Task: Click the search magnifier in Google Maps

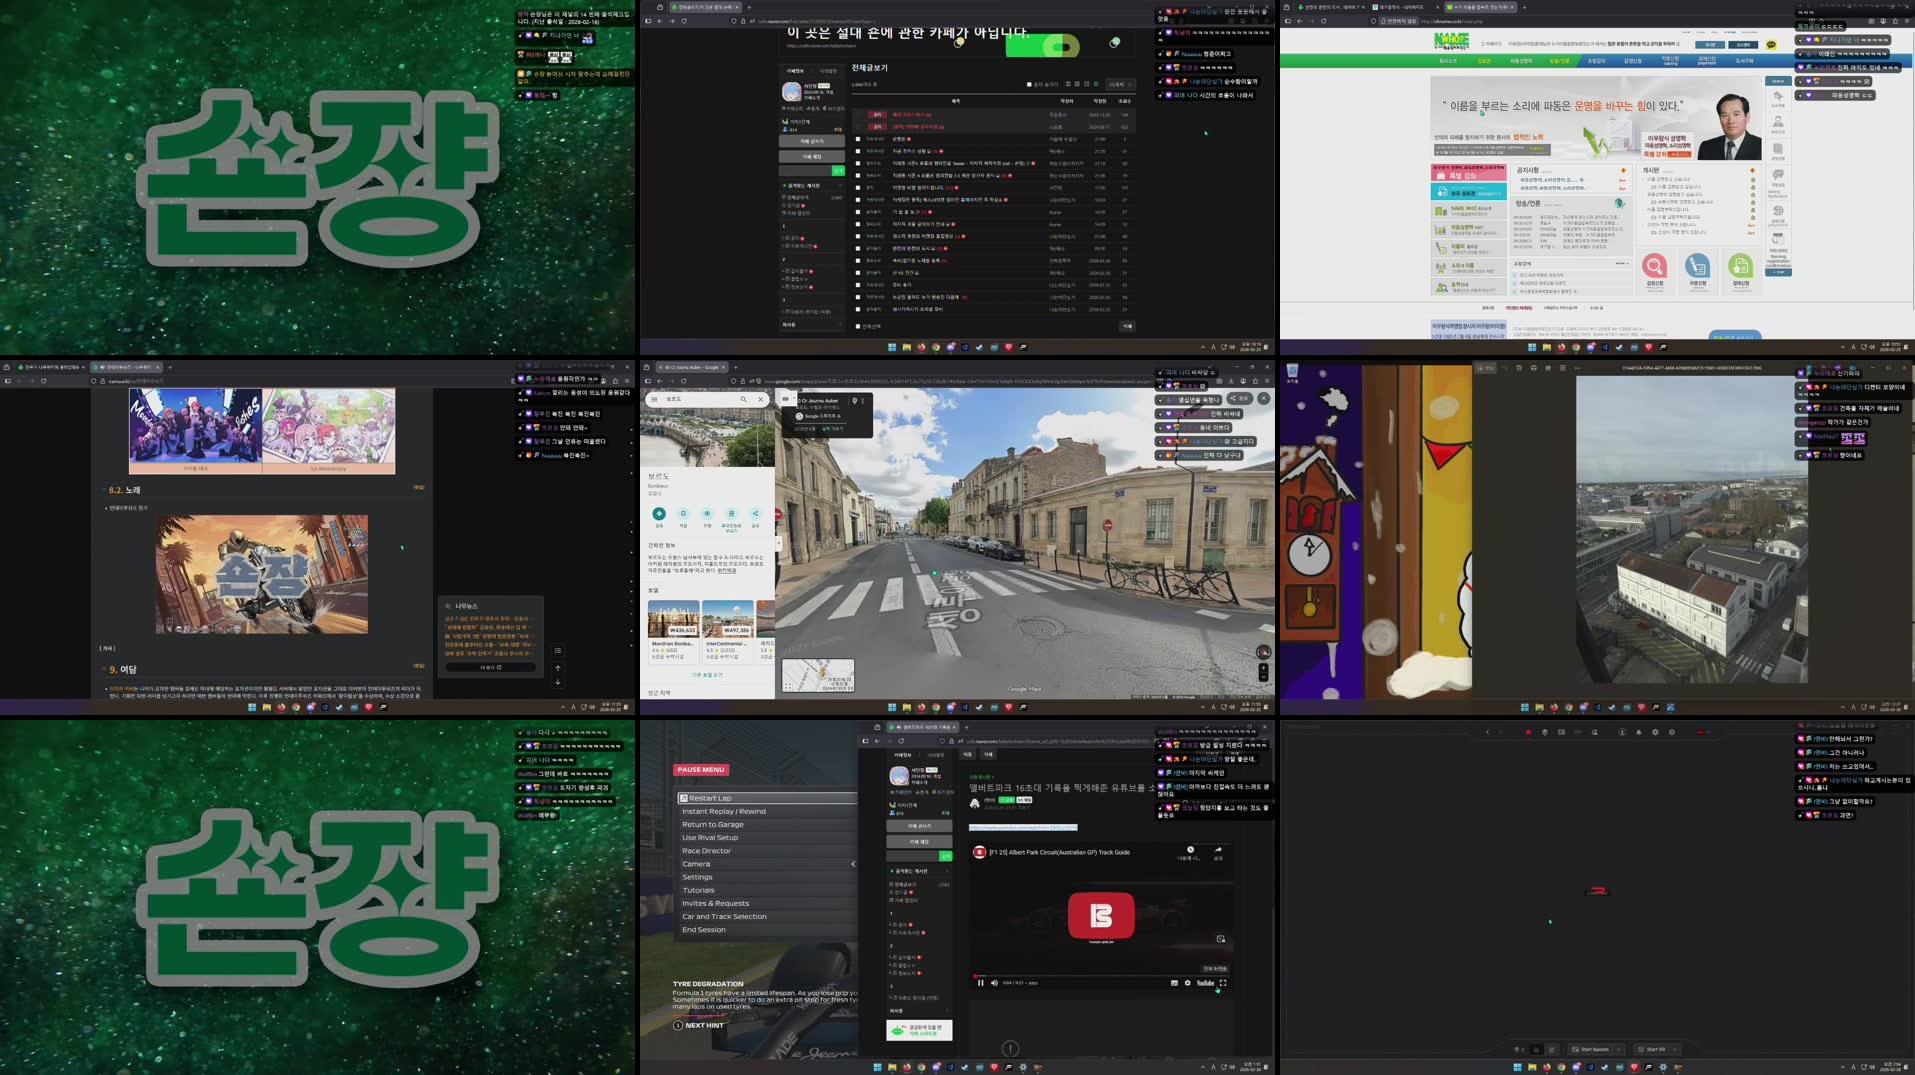Action: 743,399
